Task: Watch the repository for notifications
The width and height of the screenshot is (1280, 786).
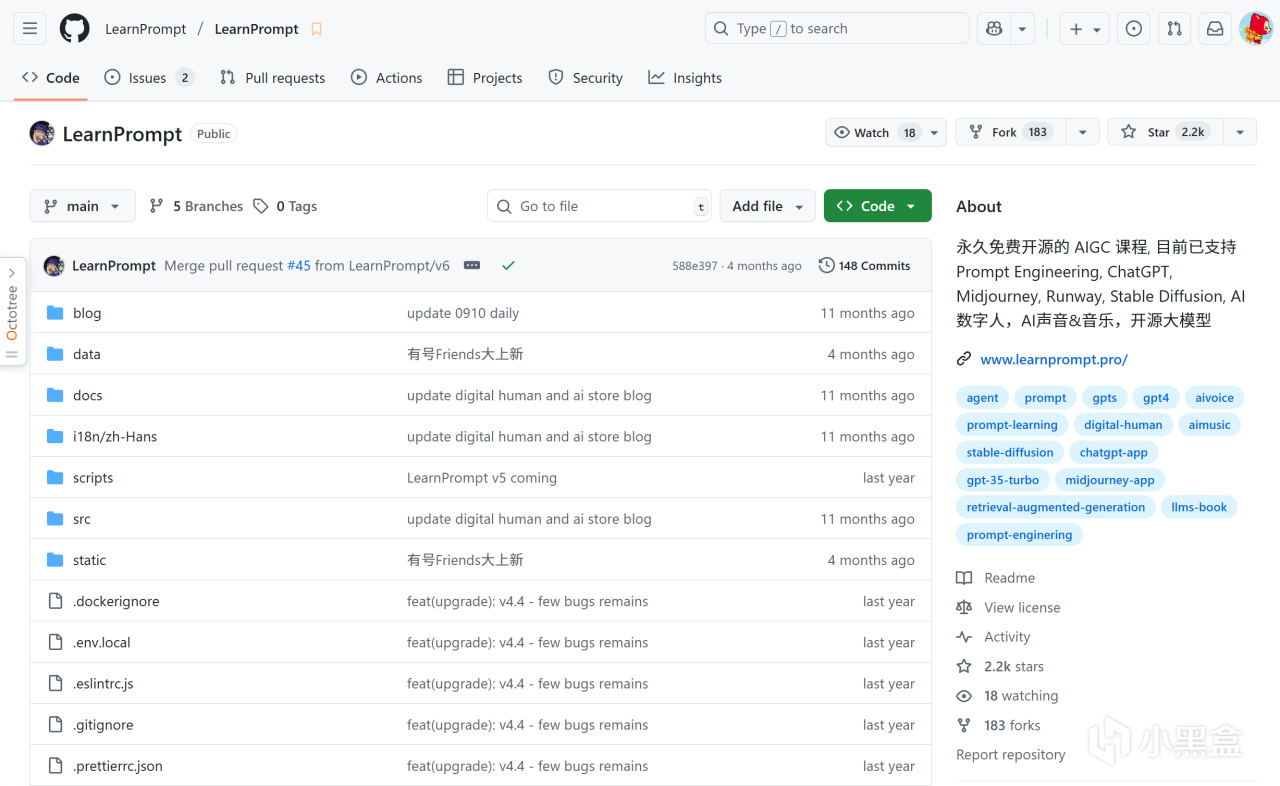Action: (x=885, y=132)
